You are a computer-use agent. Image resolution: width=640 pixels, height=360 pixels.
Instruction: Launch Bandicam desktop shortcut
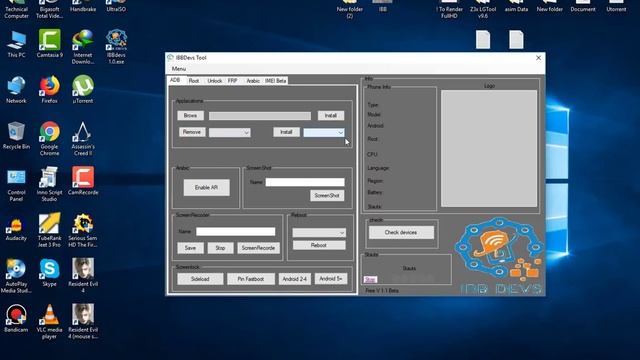[x=16, y=318]
